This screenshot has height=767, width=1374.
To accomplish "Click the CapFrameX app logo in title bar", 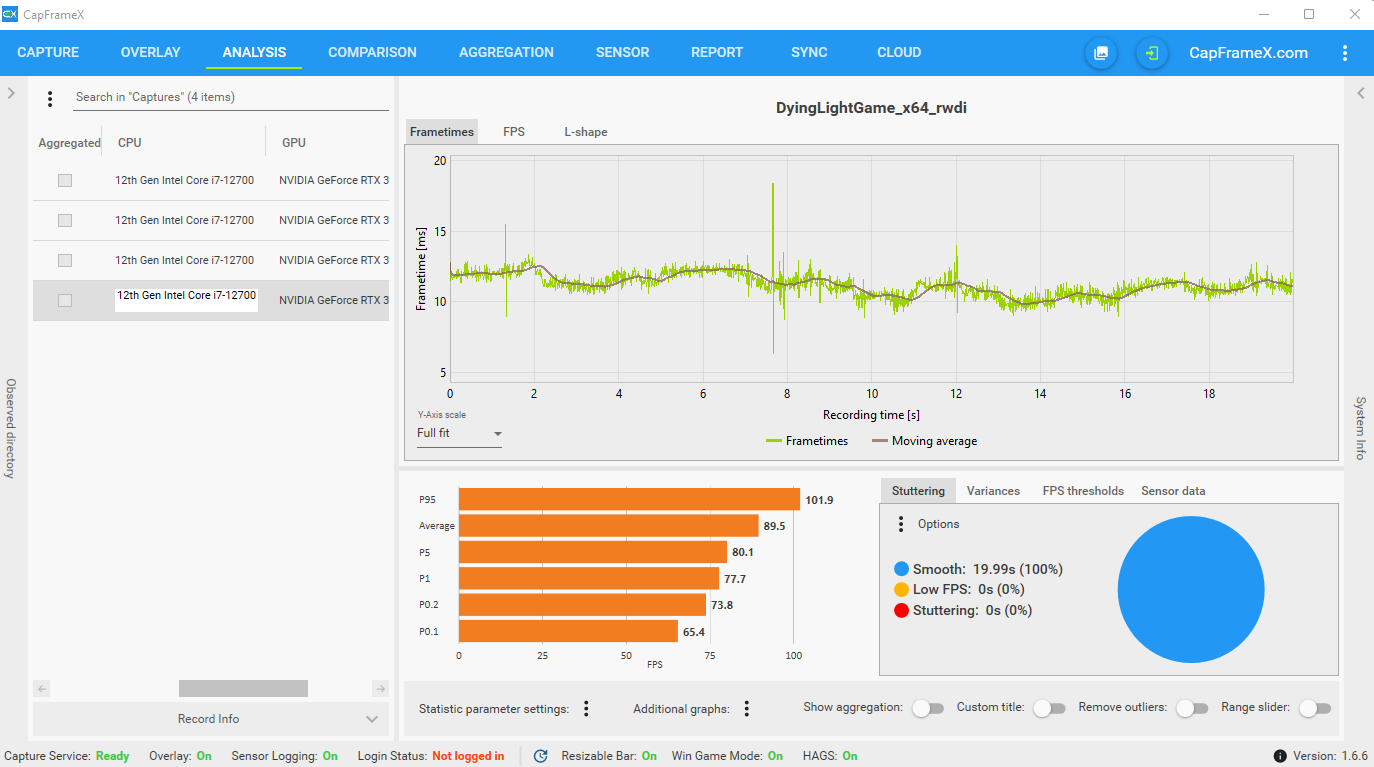I will point(10,14).
